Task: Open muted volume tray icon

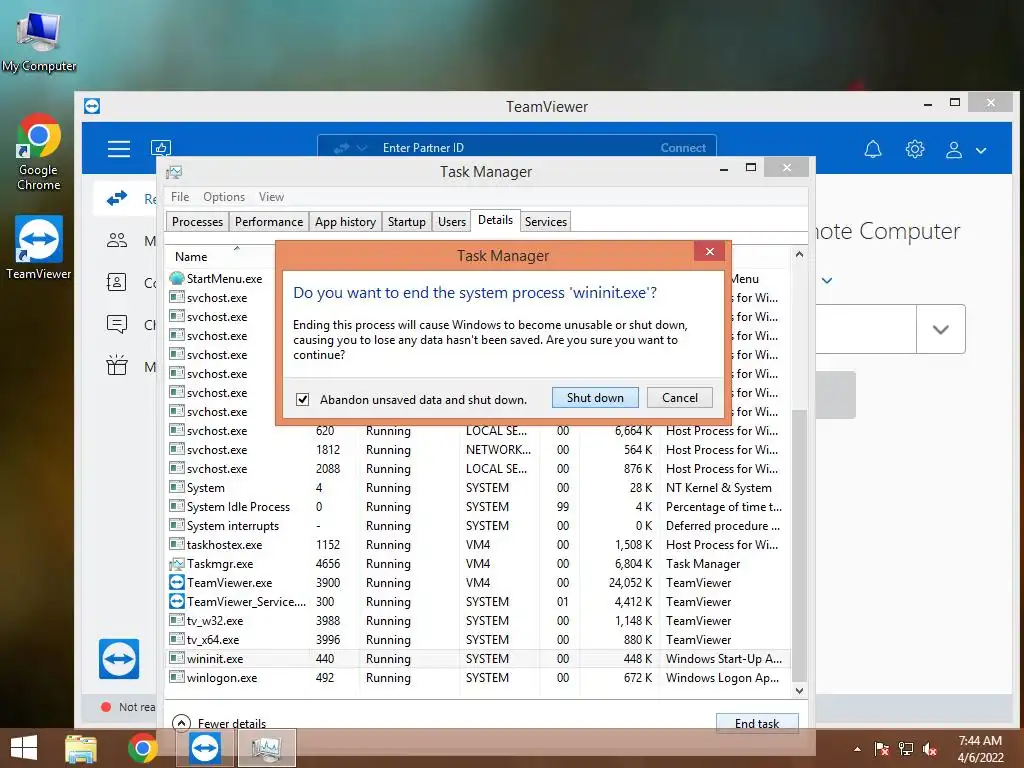Action: pos(930,749)
